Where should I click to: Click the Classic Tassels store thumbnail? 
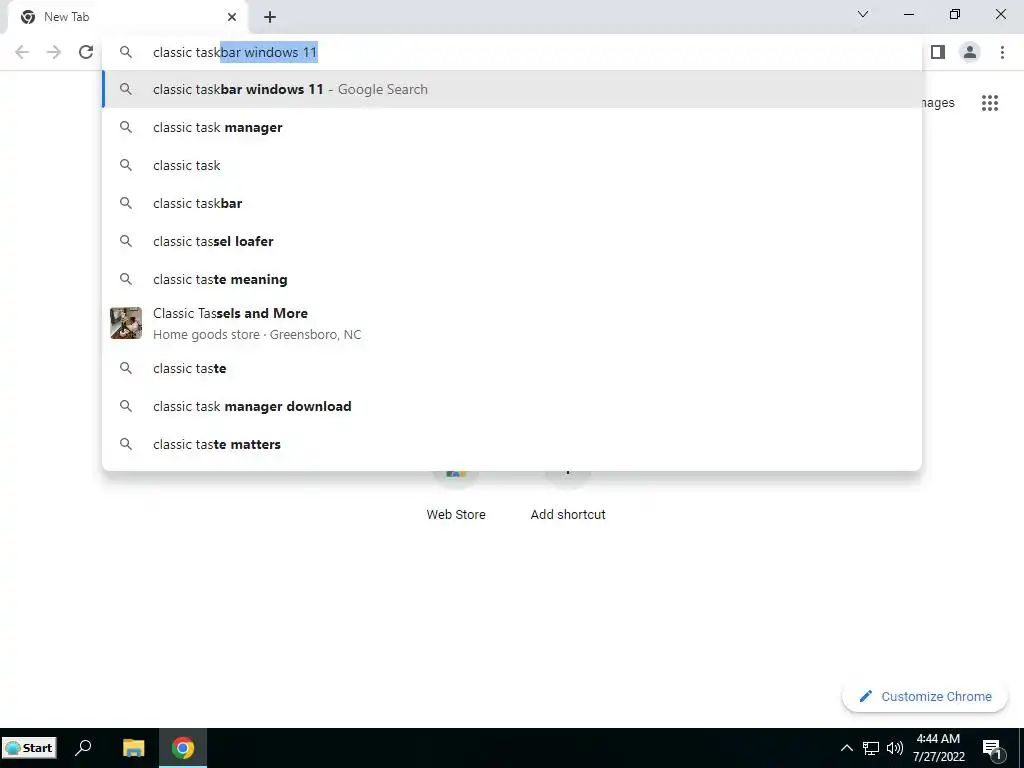(126, 323)
